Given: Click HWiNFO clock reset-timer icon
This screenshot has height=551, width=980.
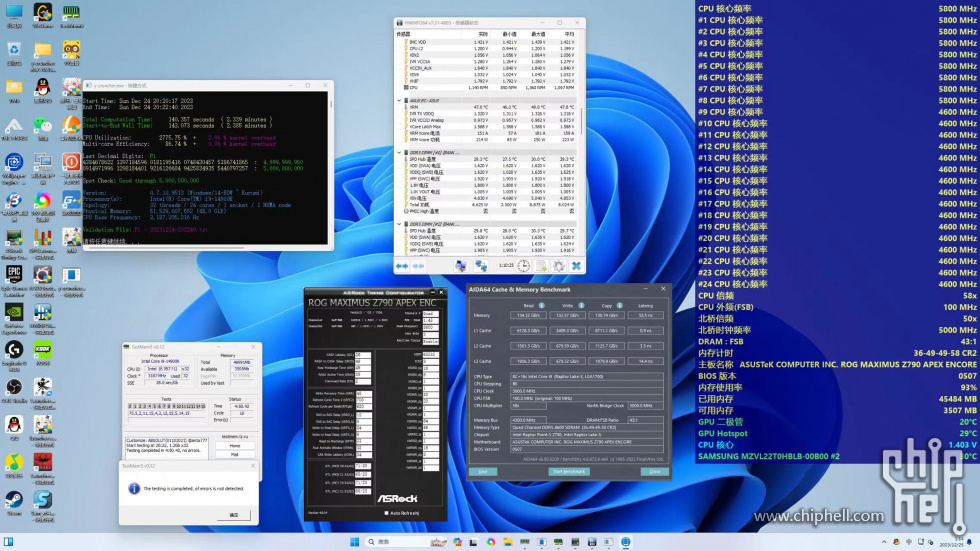Looking at the screenshot, I should pyautogui.click(x=524, y=266).
